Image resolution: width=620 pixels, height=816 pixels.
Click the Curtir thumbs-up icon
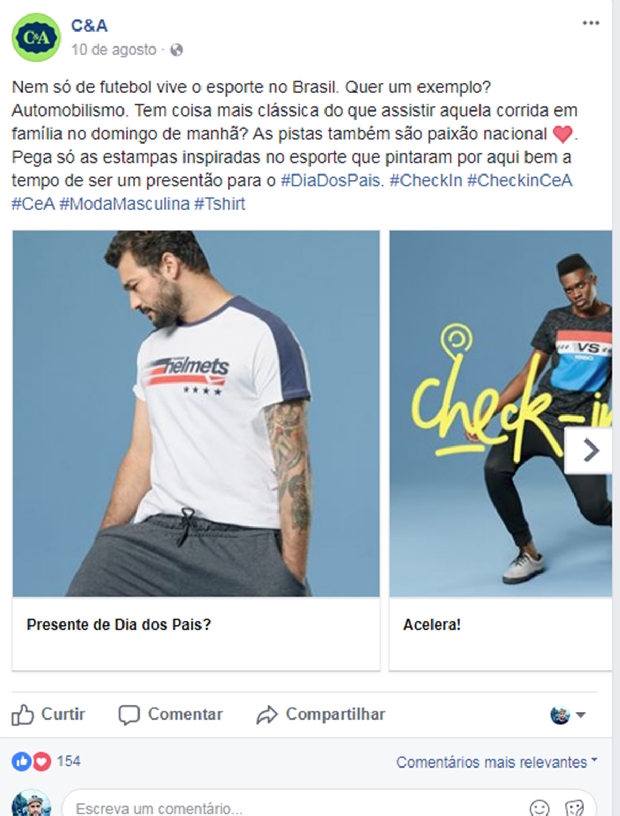(22, 715)
